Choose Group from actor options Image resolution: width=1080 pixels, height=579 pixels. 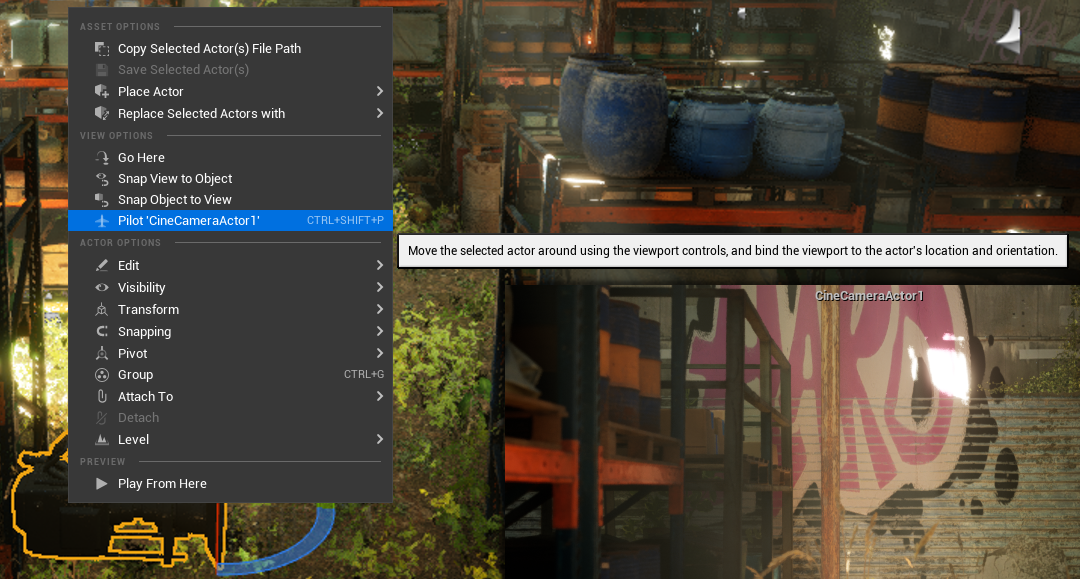pyautogui.click(x=230, y=375)
